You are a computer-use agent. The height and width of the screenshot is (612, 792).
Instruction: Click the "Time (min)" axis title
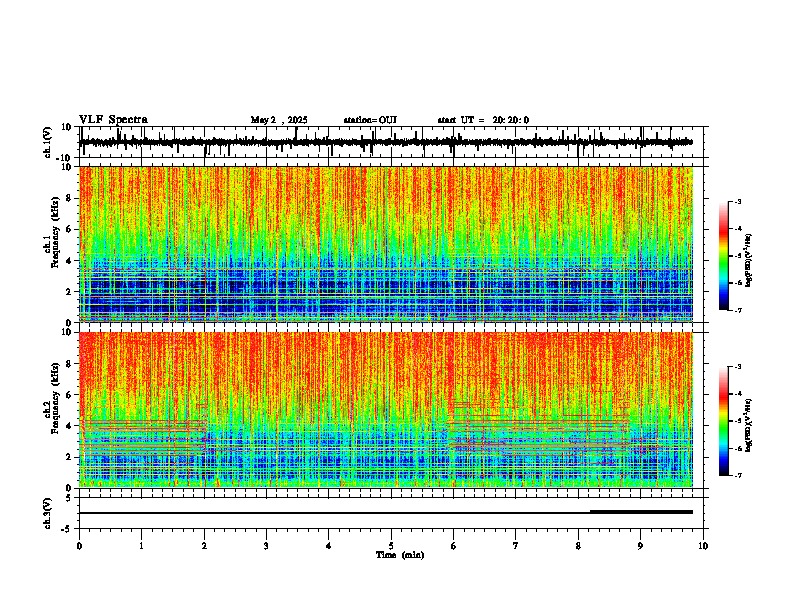click(x=400, y=555)
